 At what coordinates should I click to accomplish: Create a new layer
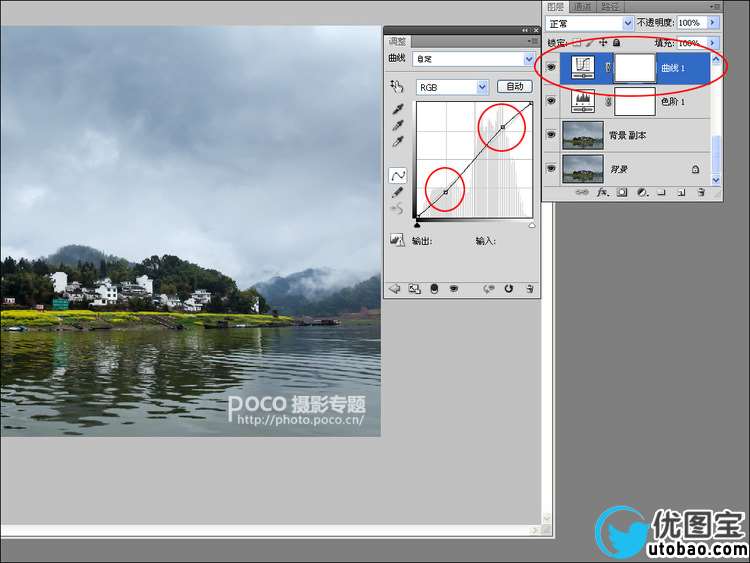click(x=681, y=193)
